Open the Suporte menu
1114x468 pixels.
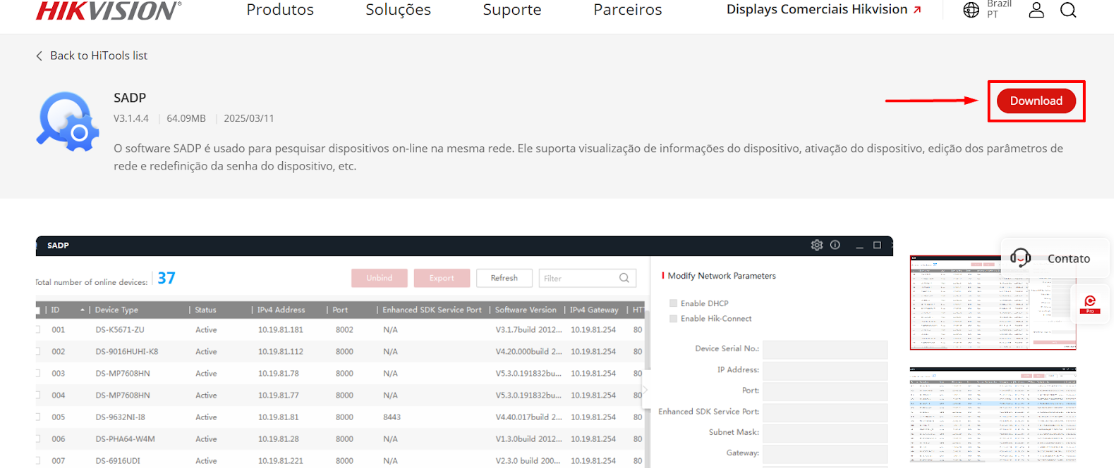pos(512,10)
